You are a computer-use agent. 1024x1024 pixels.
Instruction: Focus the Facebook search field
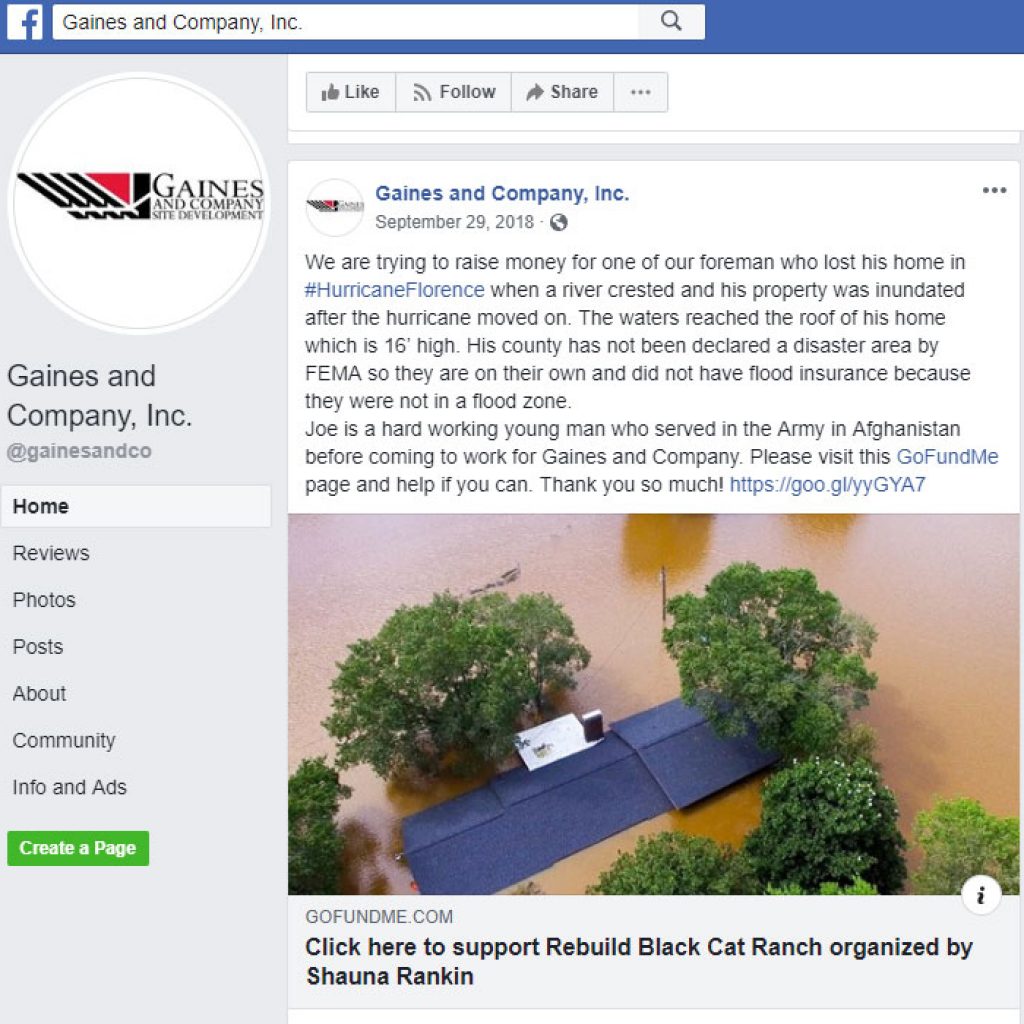[345, 22]
